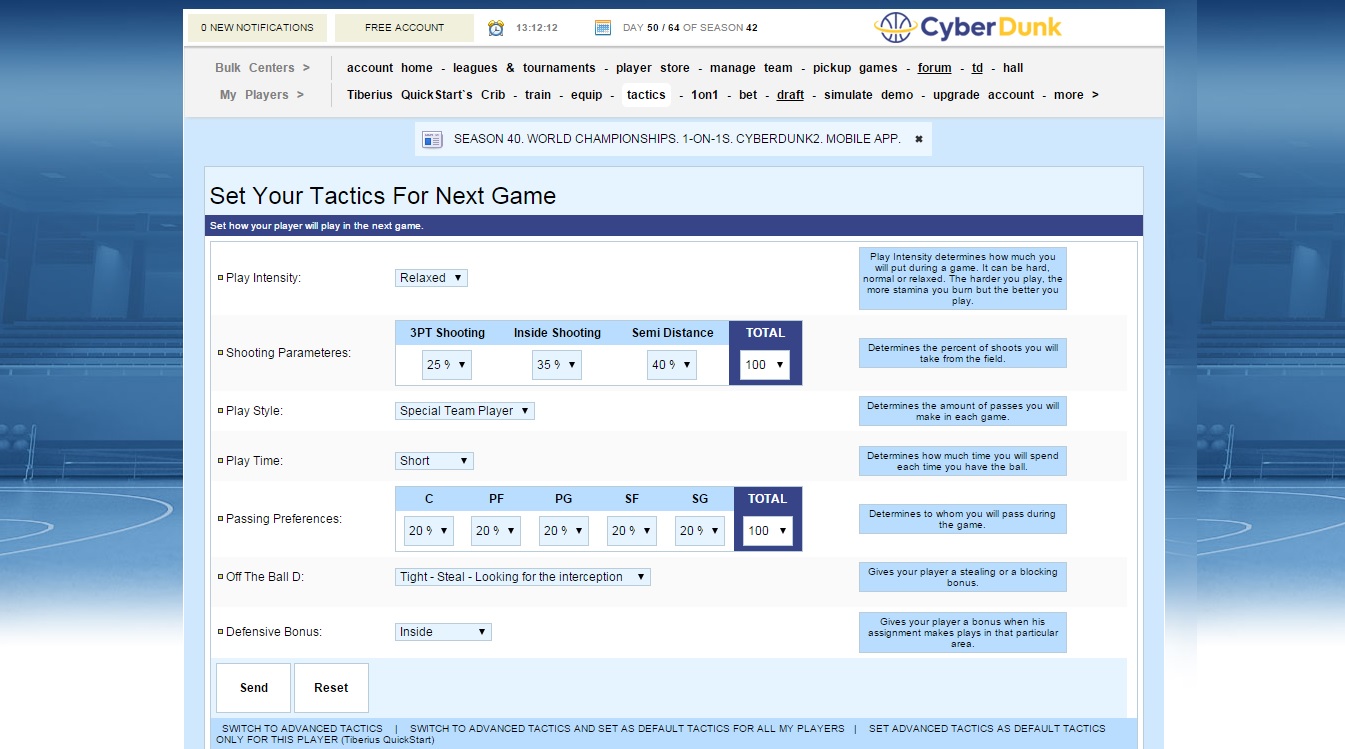Open upgrade account page

[x=984, y=95]
